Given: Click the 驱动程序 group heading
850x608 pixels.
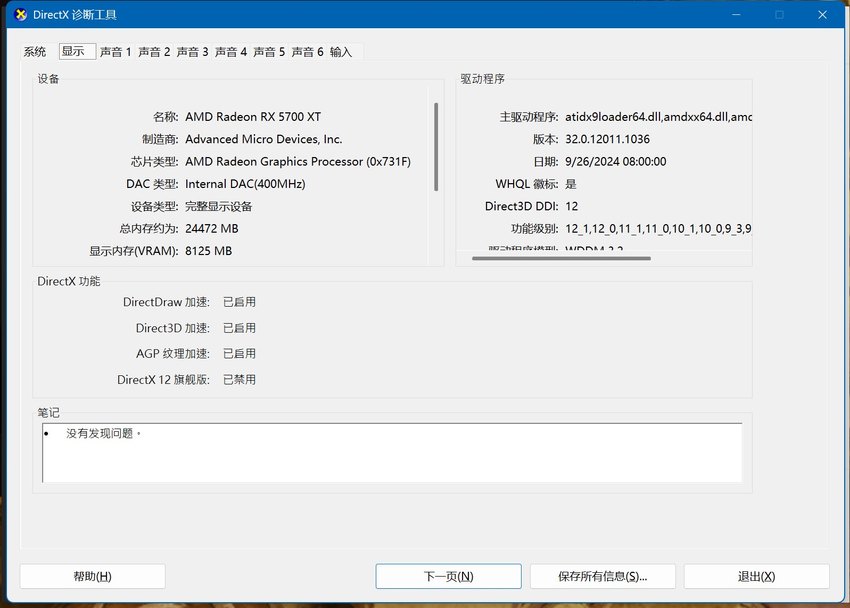Looking at the screenshot, I should [482, 79].
